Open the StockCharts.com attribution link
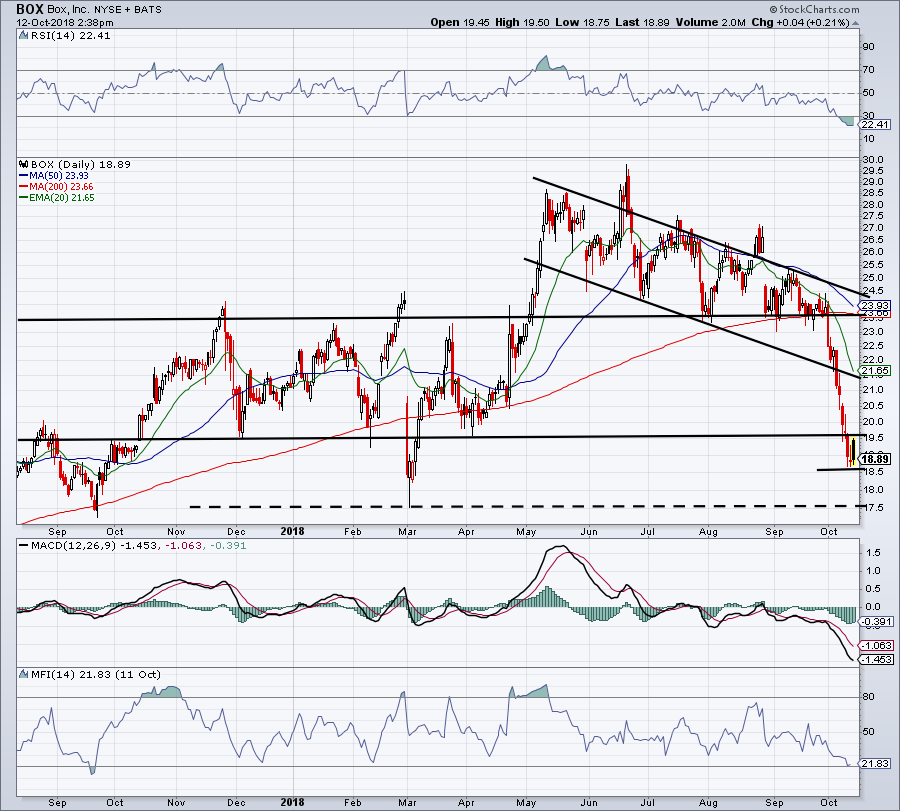 [818, 9]
